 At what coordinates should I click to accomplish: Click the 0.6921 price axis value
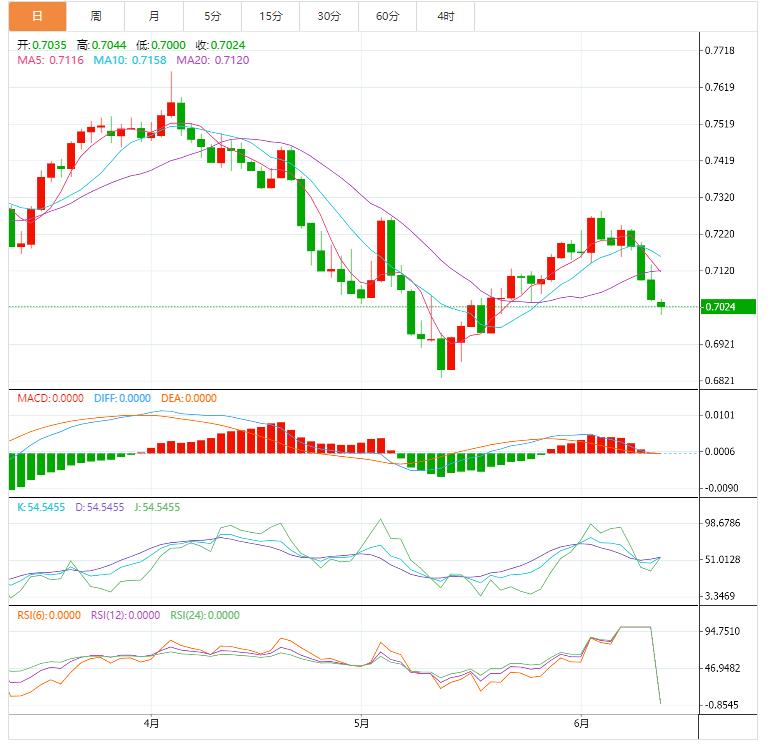click(x=719, y=344)
